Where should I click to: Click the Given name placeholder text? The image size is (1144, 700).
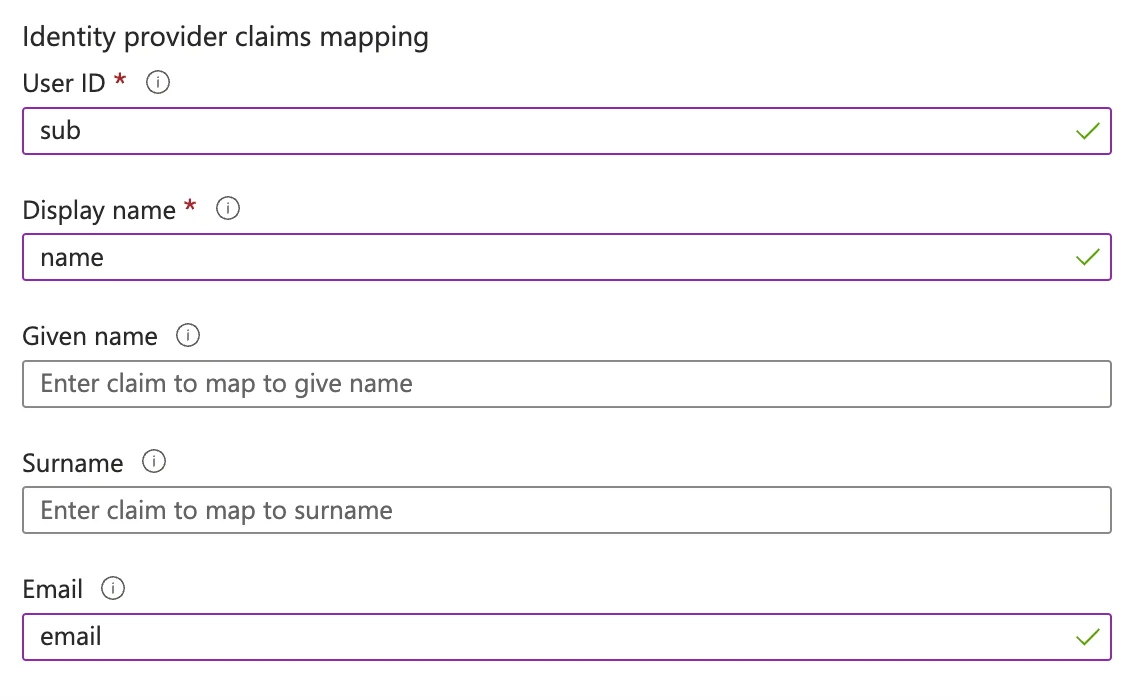point(225,383)
